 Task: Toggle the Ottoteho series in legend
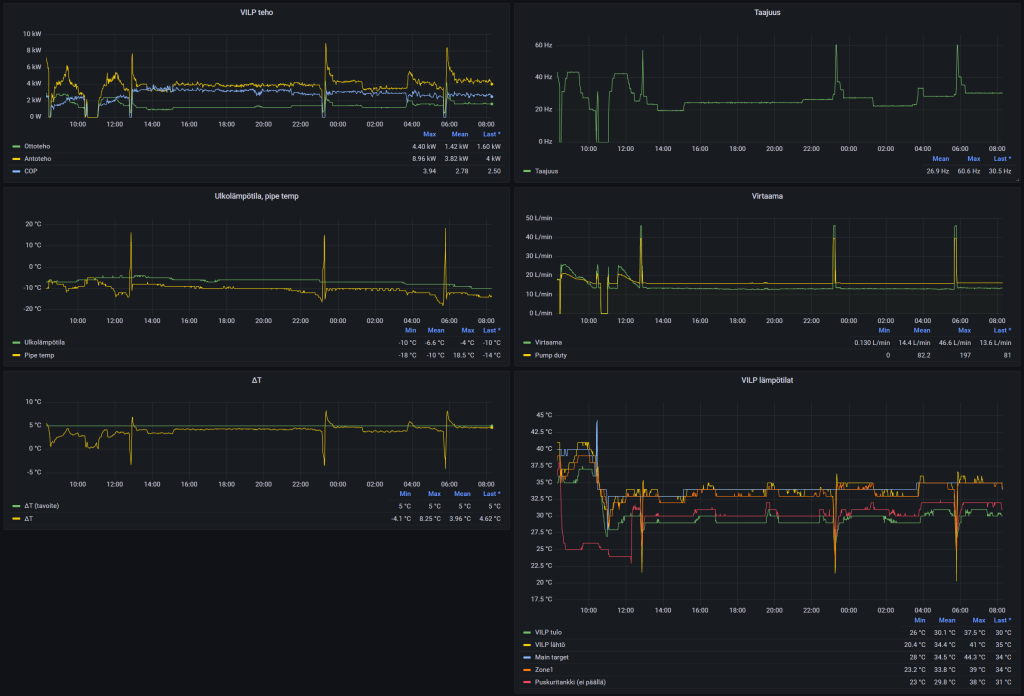(39, 146)
